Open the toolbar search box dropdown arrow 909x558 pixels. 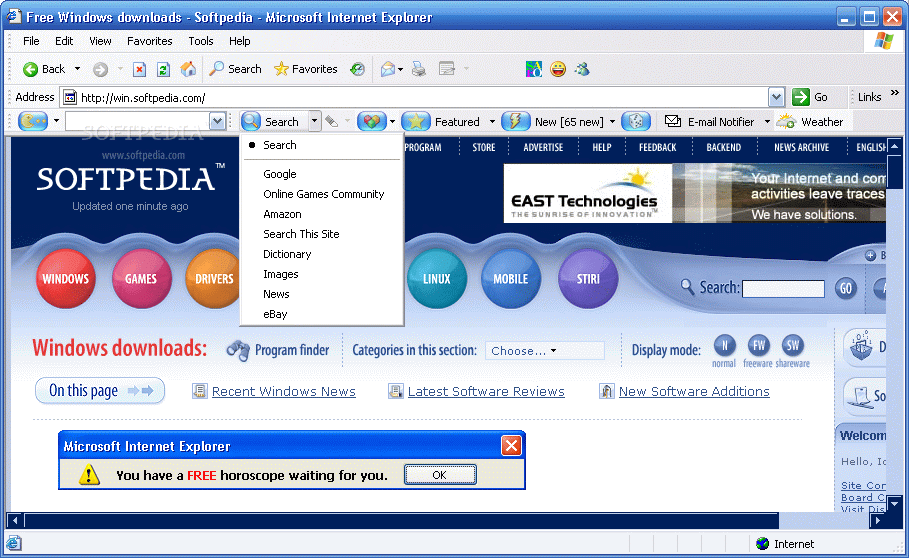click(217, 121)
